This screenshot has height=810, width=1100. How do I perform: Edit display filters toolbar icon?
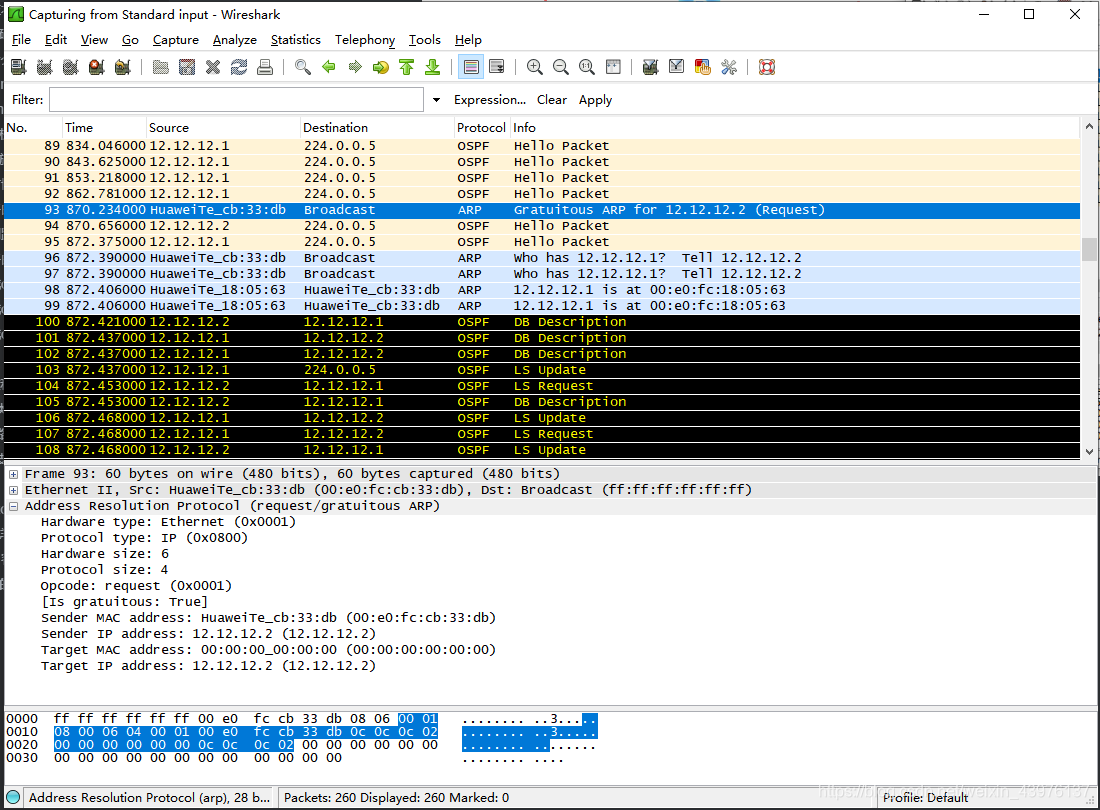[x=676, y=67]
